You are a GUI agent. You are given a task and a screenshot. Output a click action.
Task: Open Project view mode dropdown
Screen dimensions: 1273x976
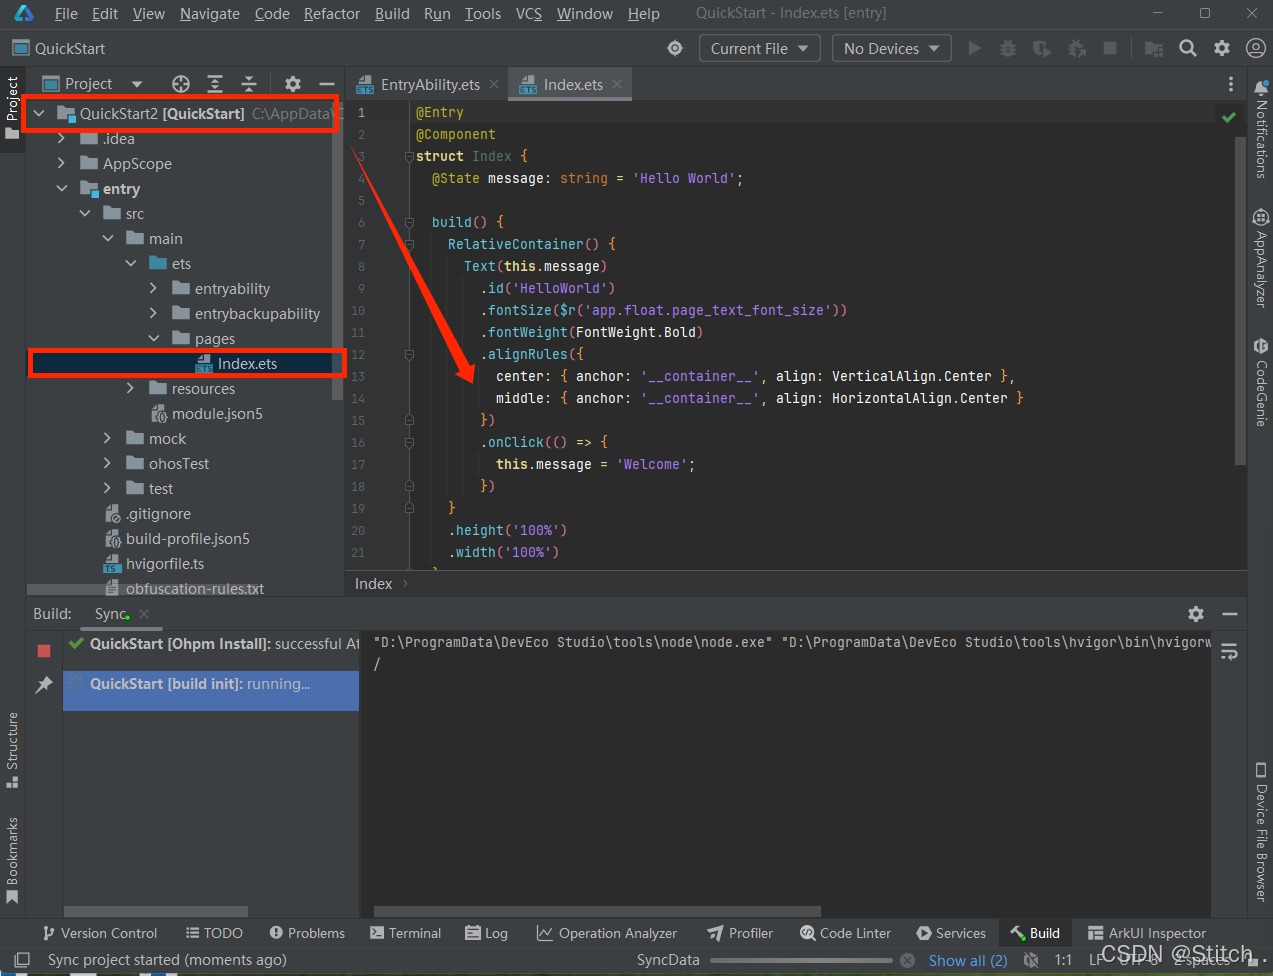point(137,84)
